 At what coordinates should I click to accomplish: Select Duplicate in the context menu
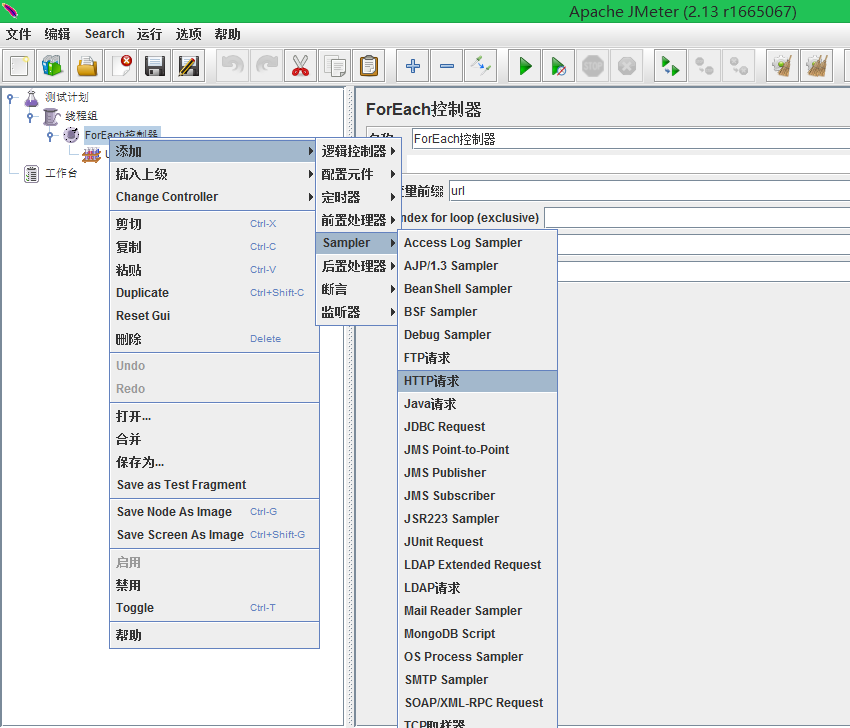[214, 293]
